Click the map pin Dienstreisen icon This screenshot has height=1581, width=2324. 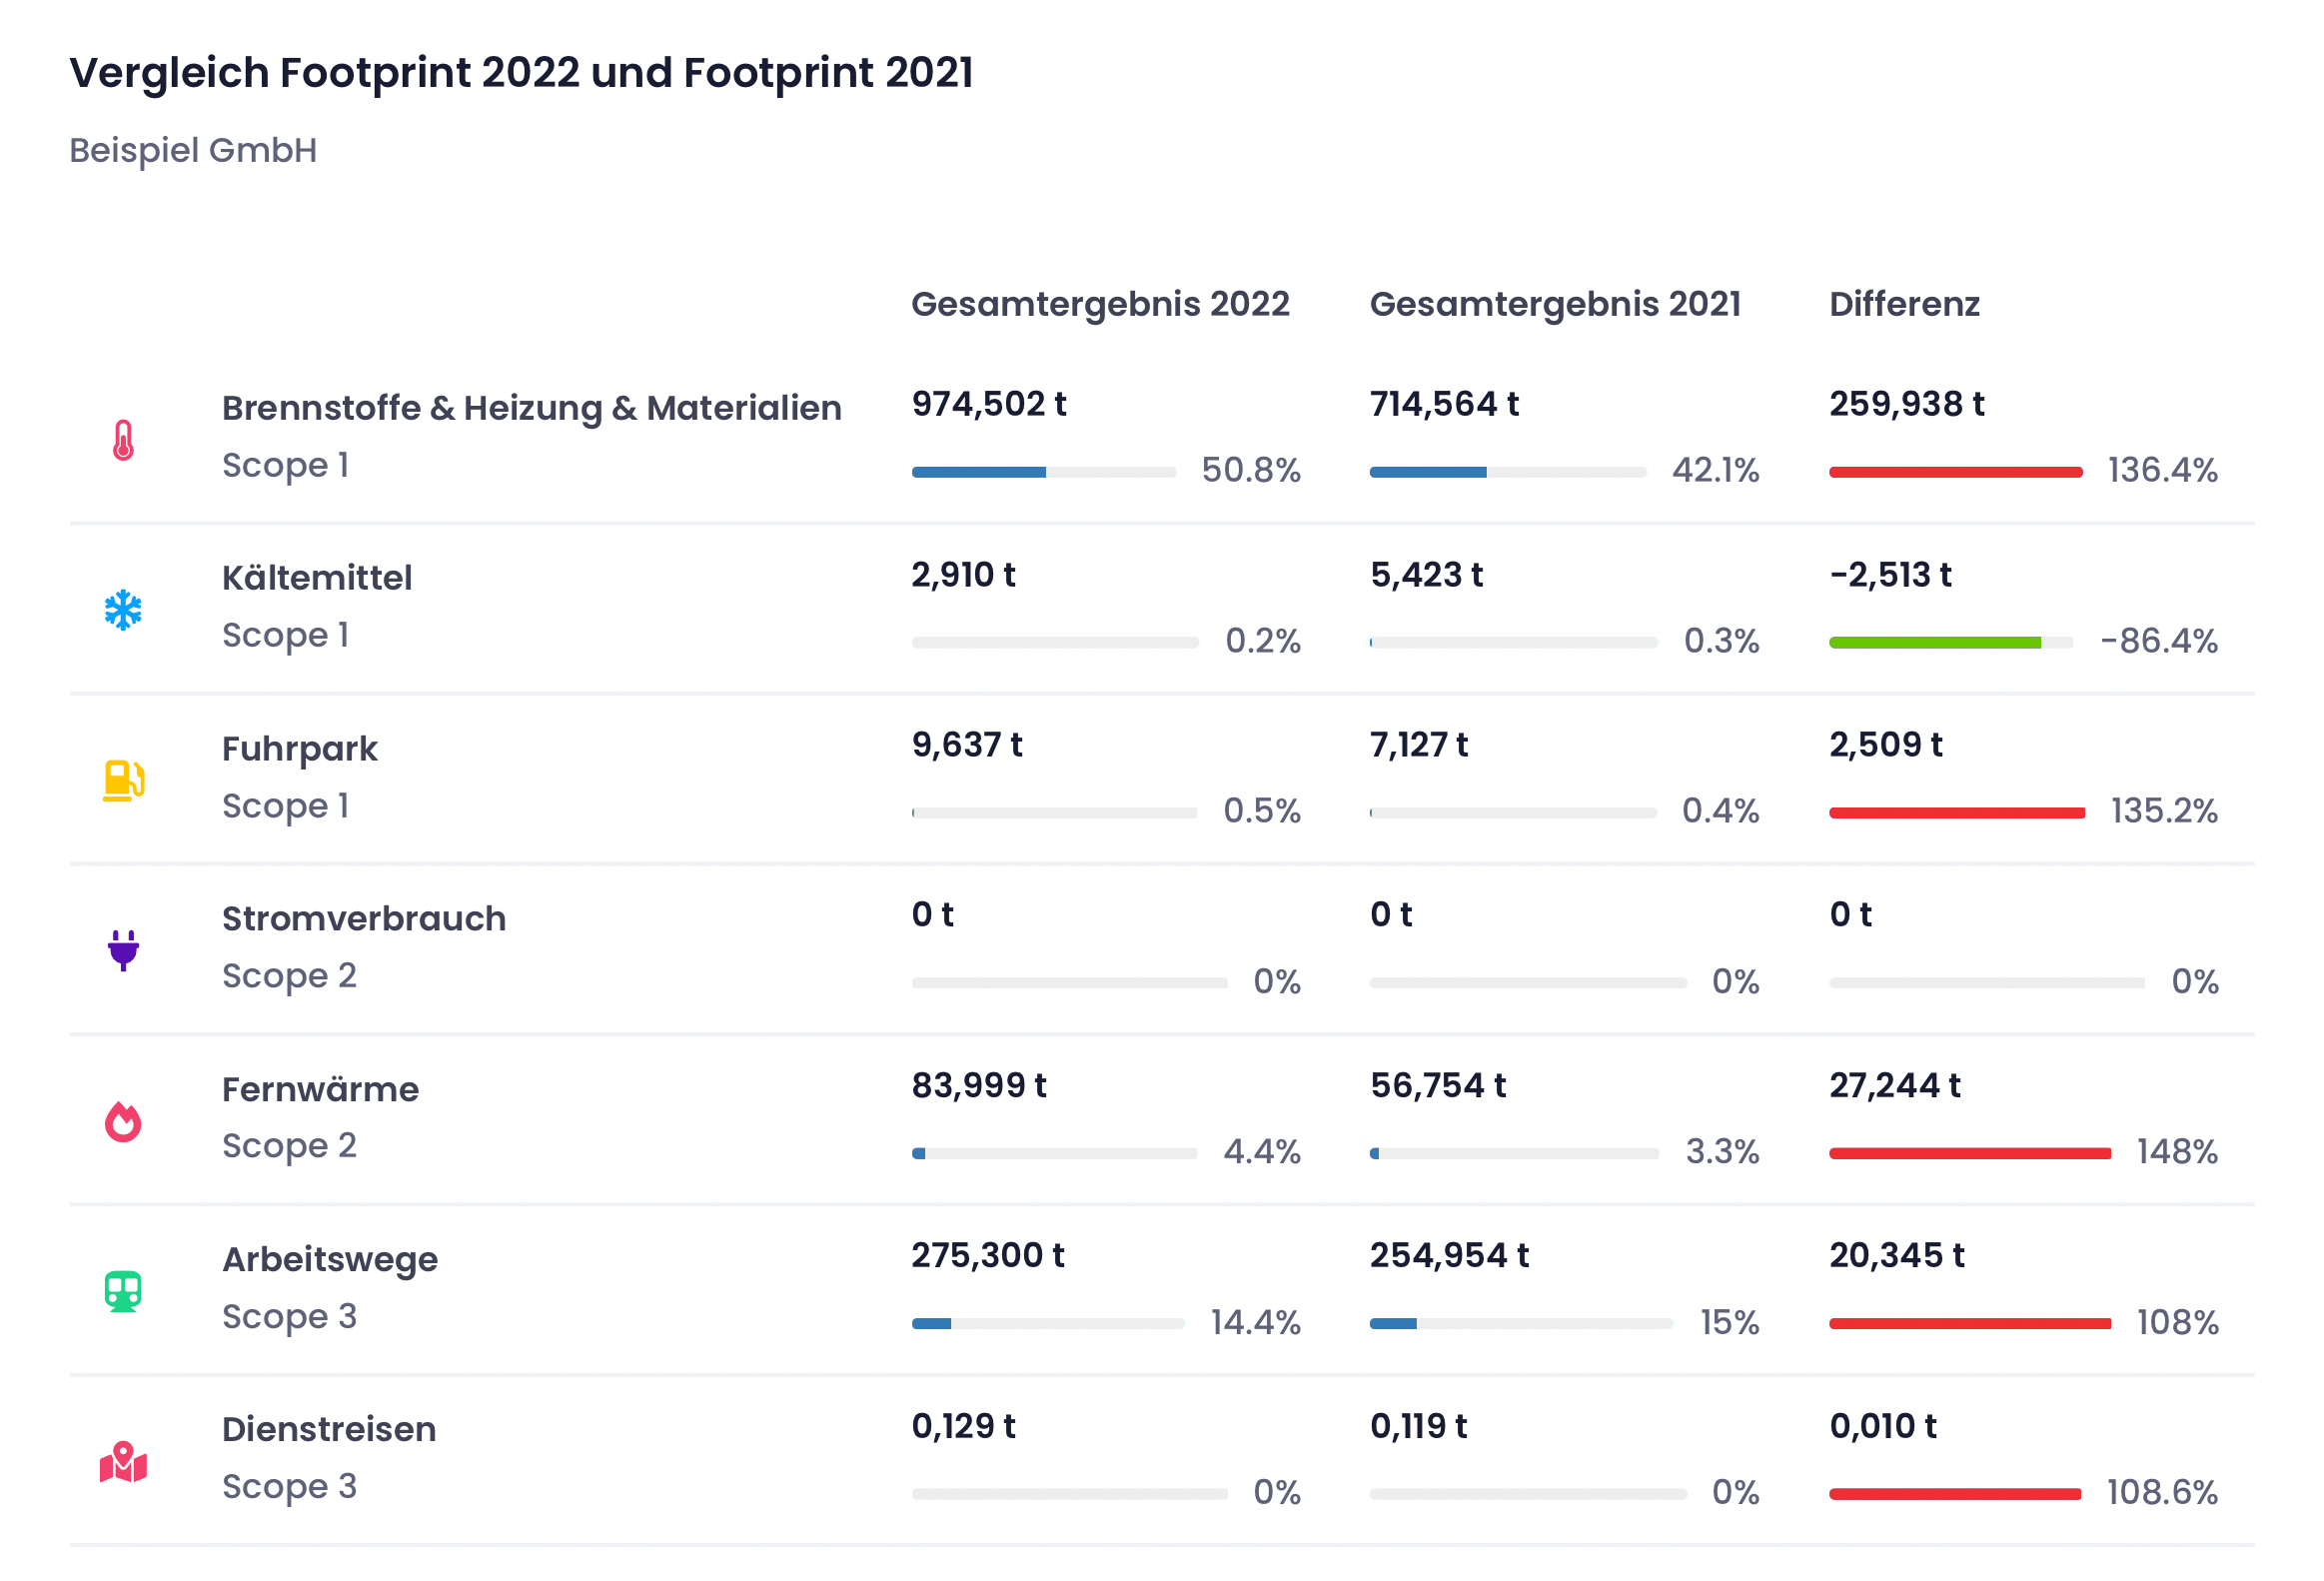tap(123, 1462)
